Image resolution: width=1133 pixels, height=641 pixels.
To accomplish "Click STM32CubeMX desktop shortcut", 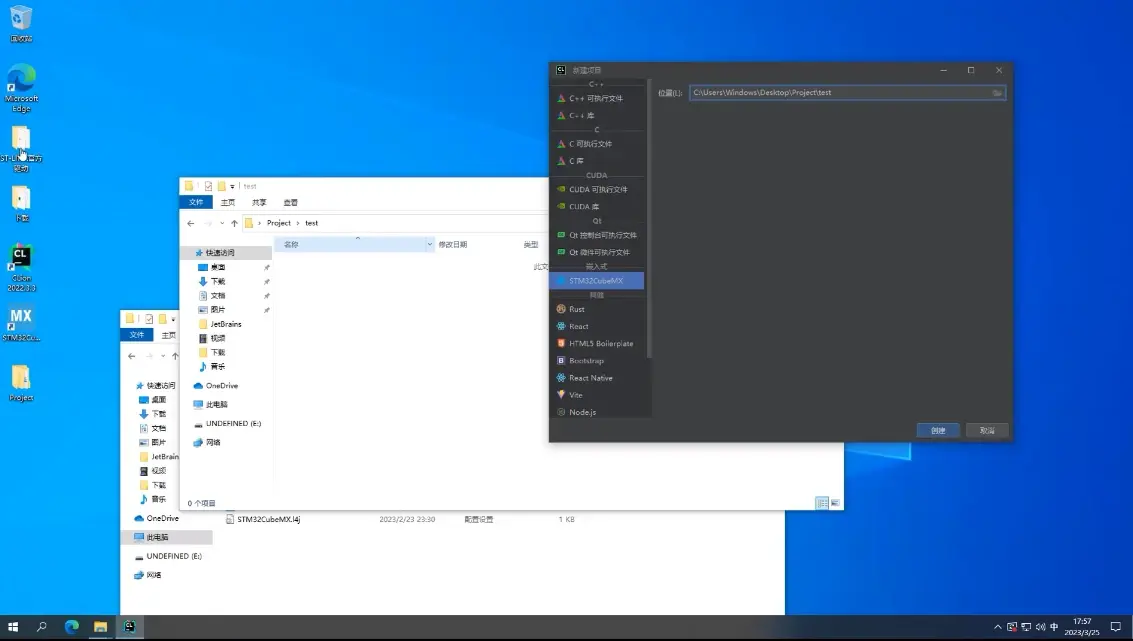I will point(21,324).
